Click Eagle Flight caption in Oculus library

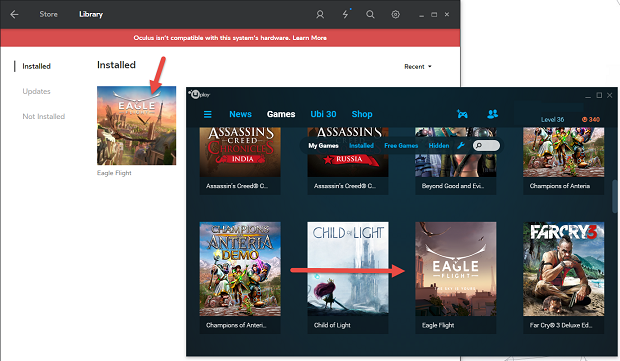point(114,173)
